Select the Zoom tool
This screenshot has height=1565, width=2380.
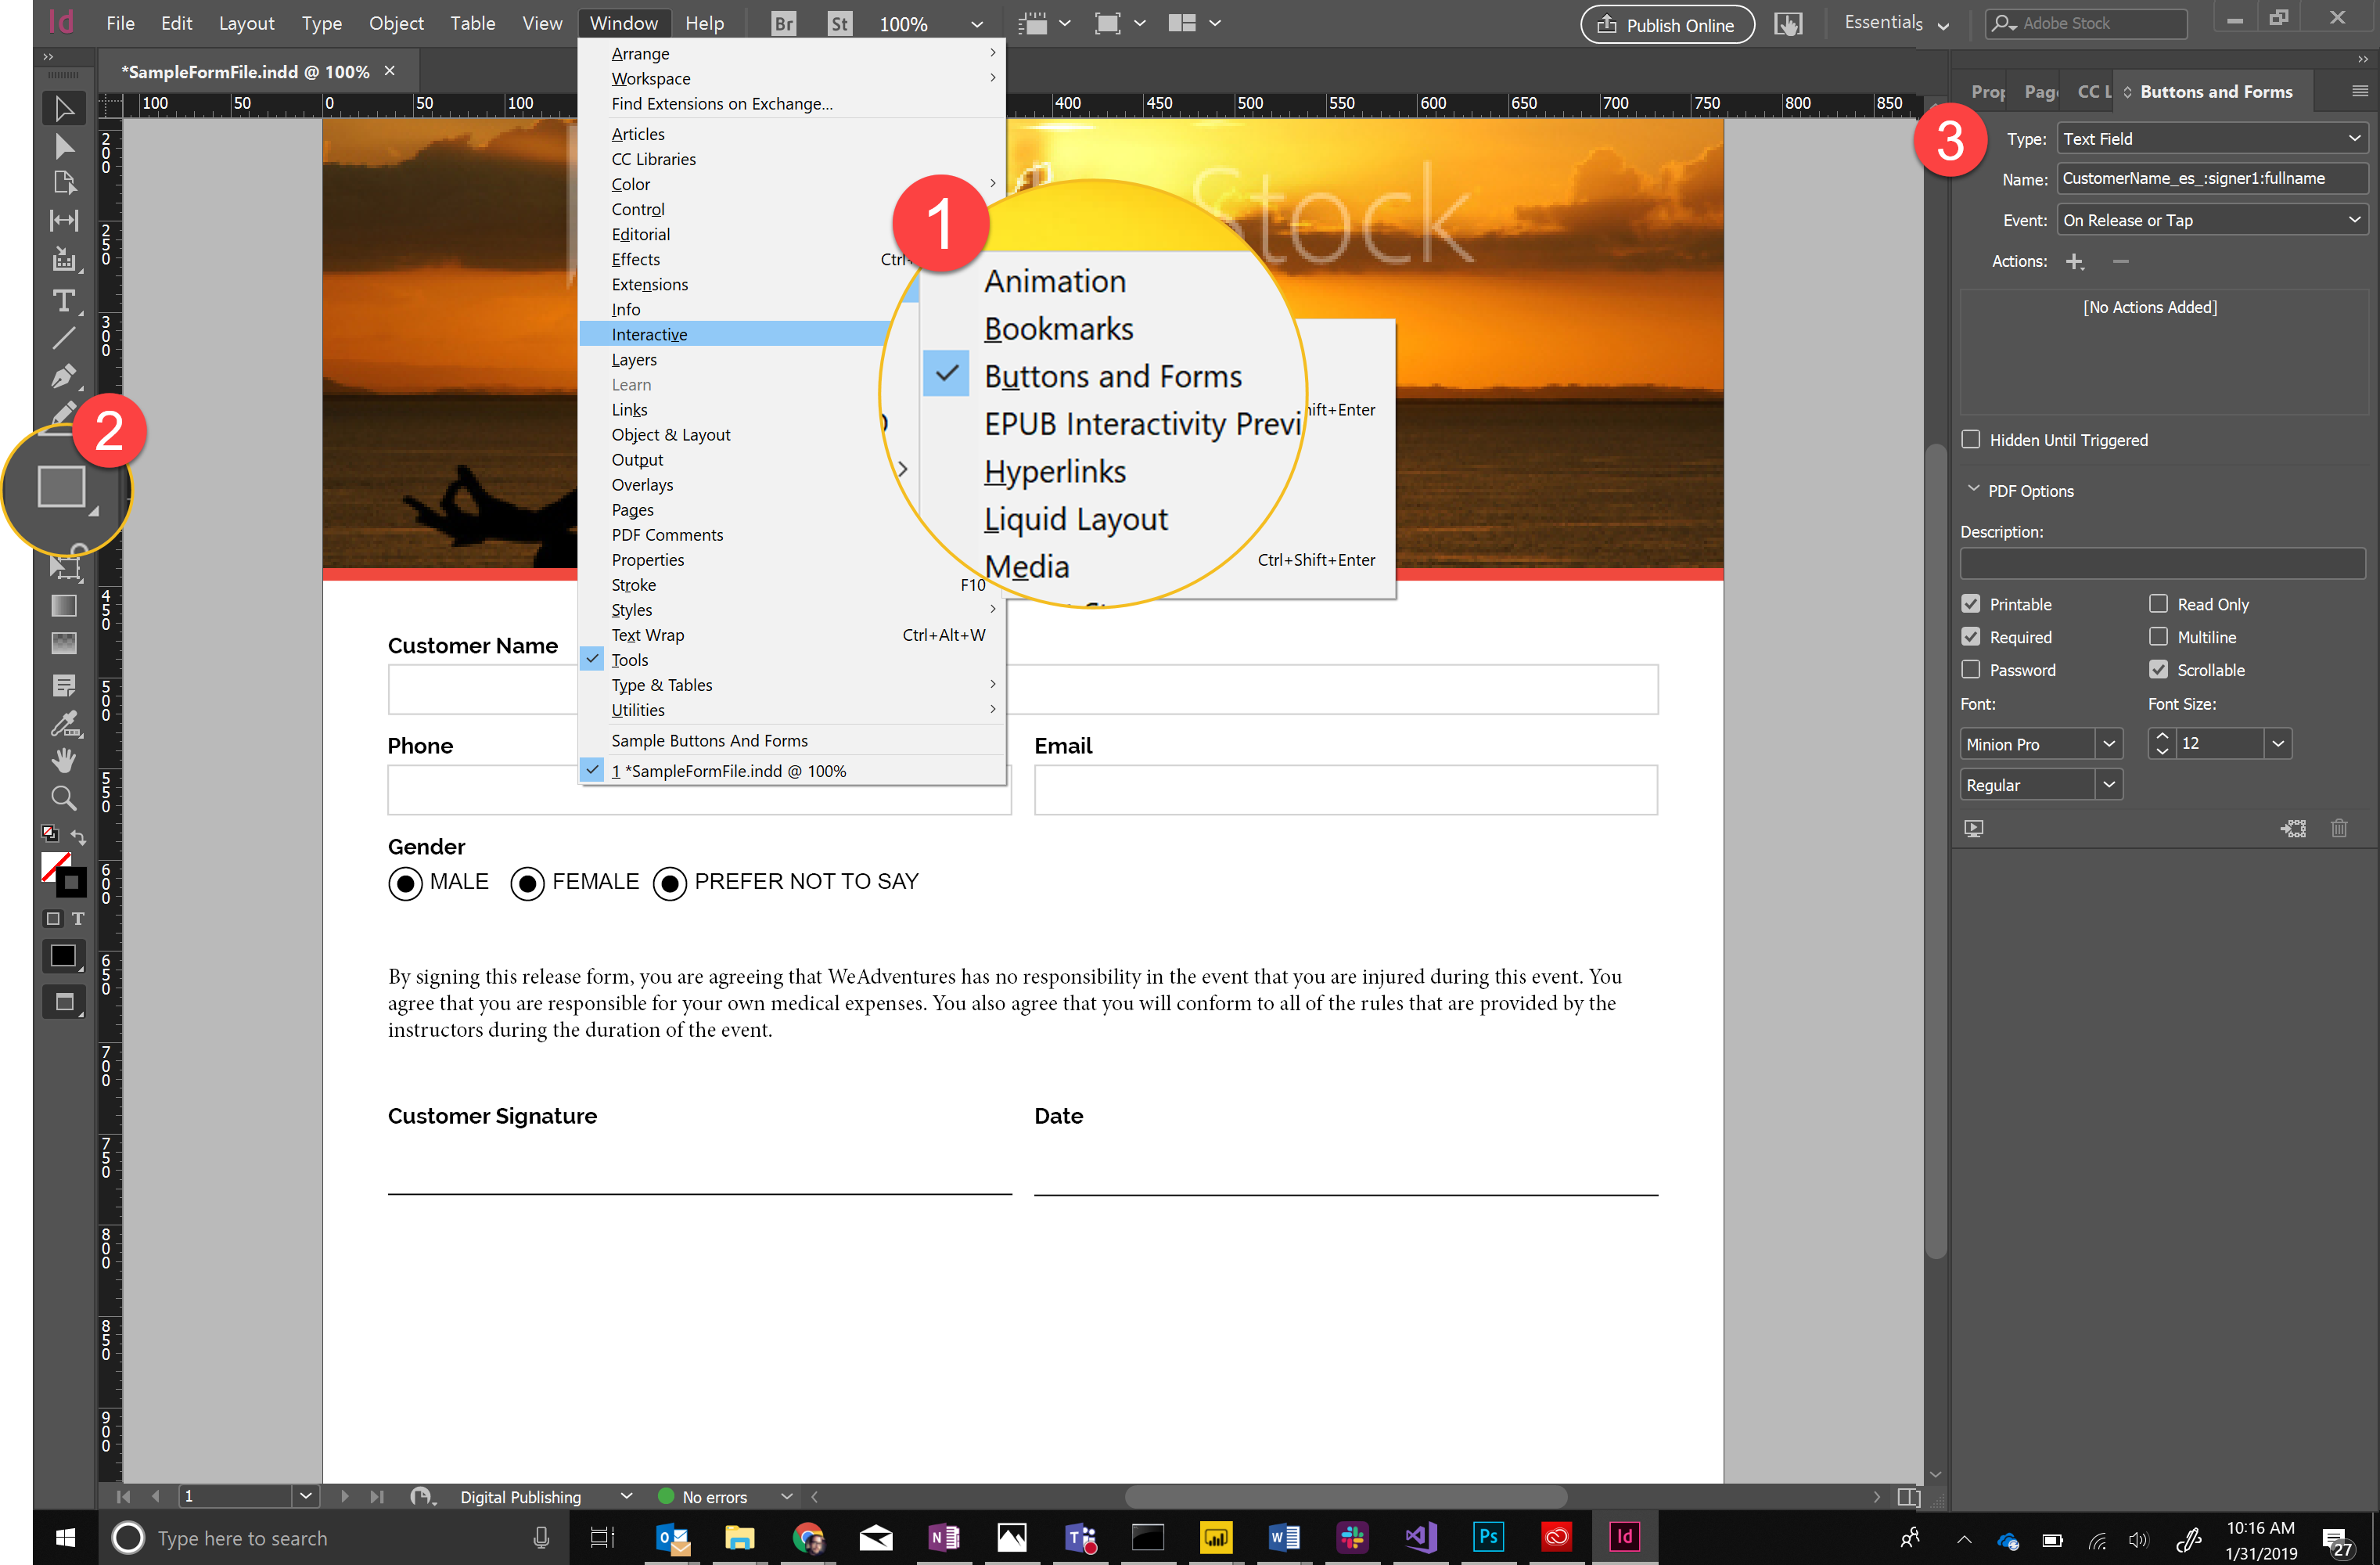64,798
